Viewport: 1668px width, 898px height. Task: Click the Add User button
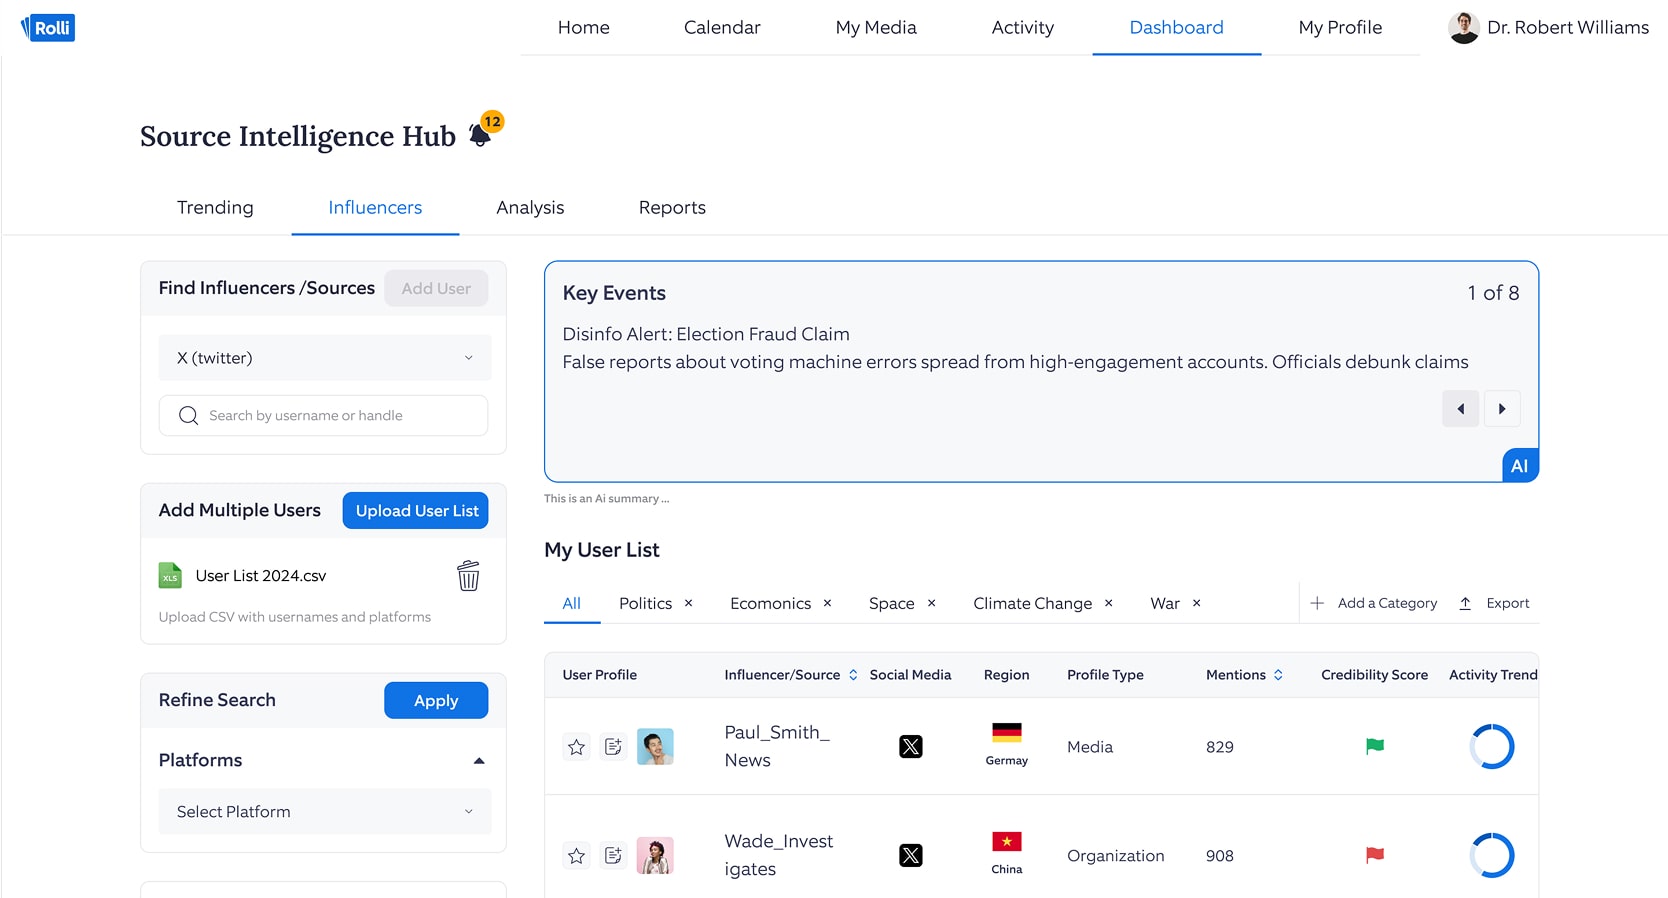(436, 288)
